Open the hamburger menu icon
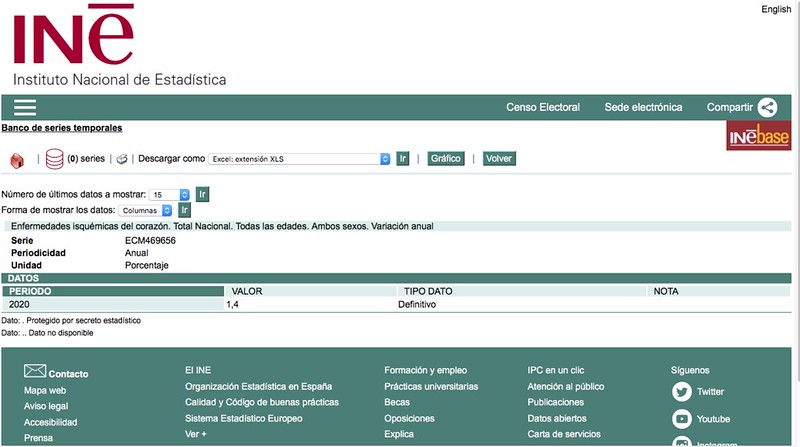Screen dimensions: 800x447 25,107
